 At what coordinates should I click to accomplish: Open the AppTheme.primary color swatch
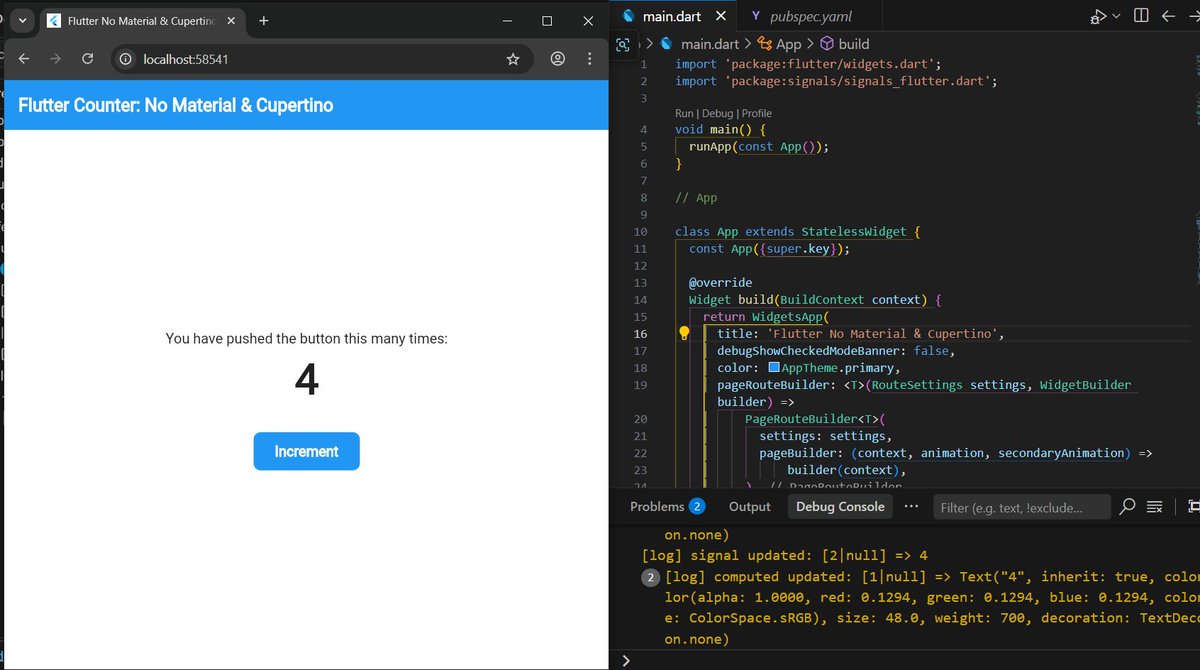(774, 368)
